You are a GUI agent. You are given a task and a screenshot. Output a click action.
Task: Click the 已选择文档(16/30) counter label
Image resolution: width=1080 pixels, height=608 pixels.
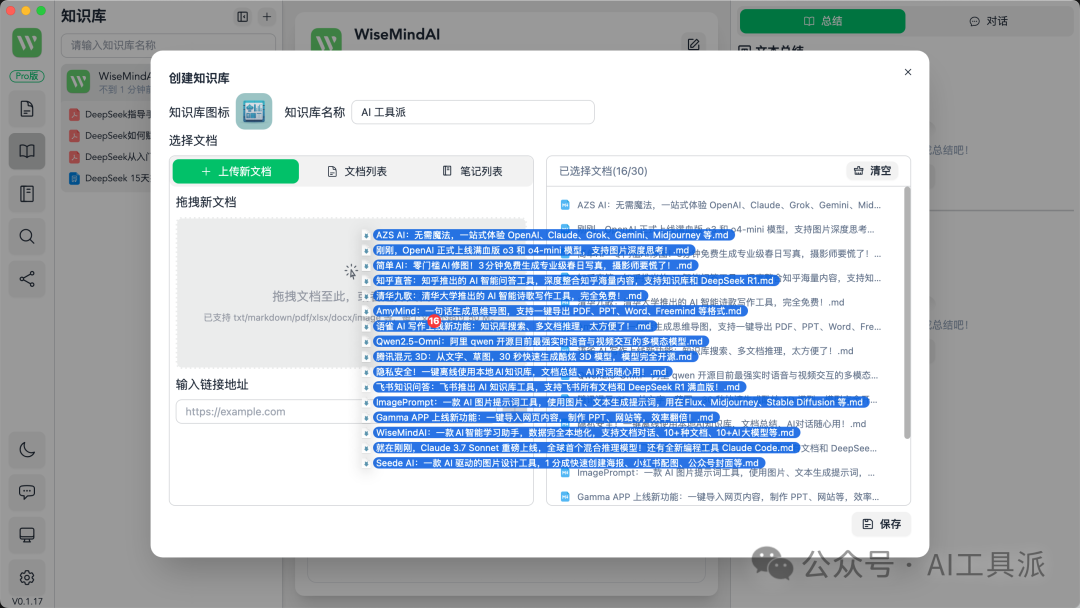point(603,171)
